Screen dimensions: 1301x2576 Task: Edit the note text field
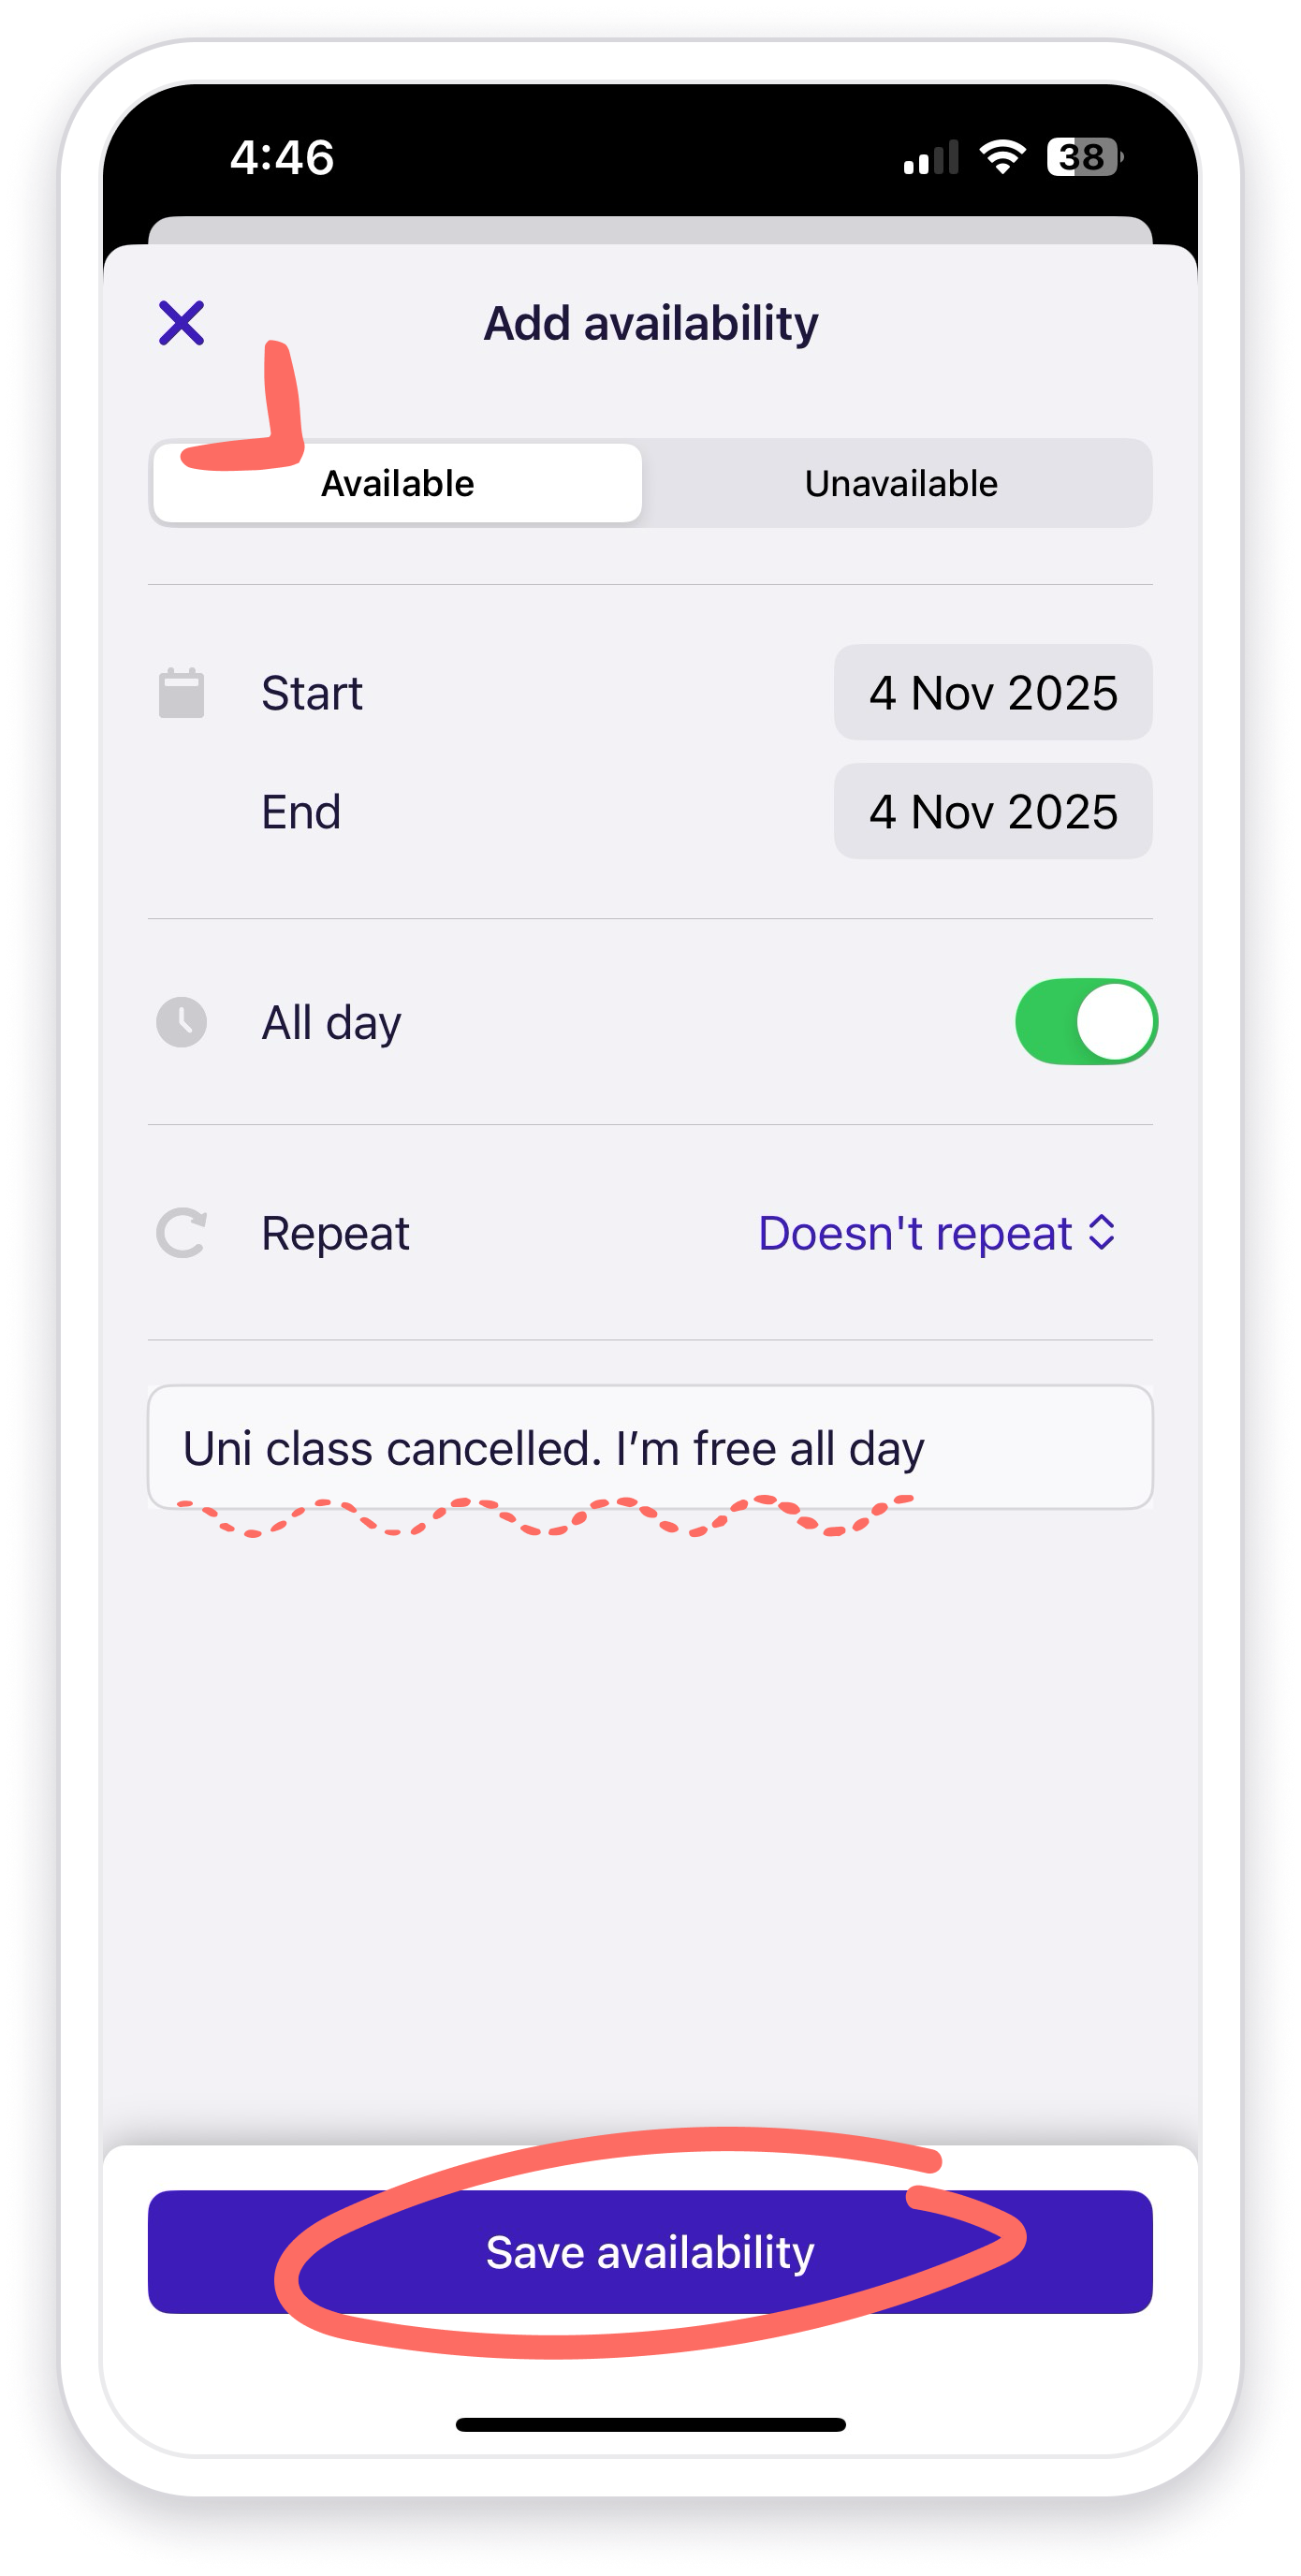coord(650,1447)
